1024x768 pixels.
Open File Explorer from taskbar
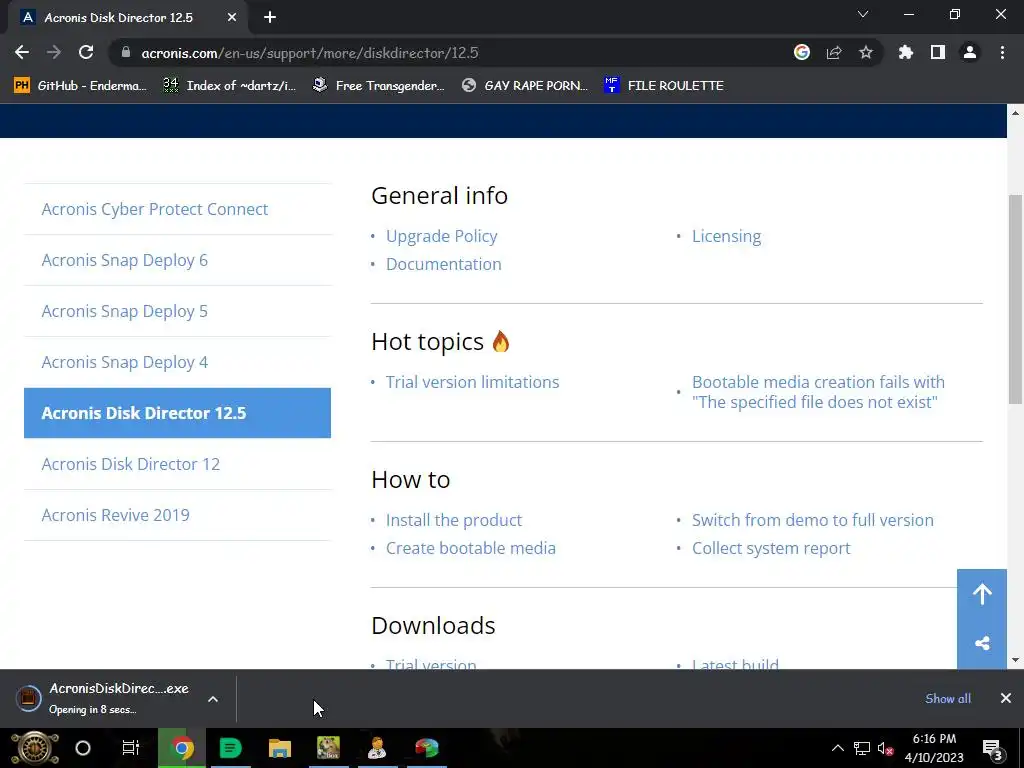pos(280,748)
